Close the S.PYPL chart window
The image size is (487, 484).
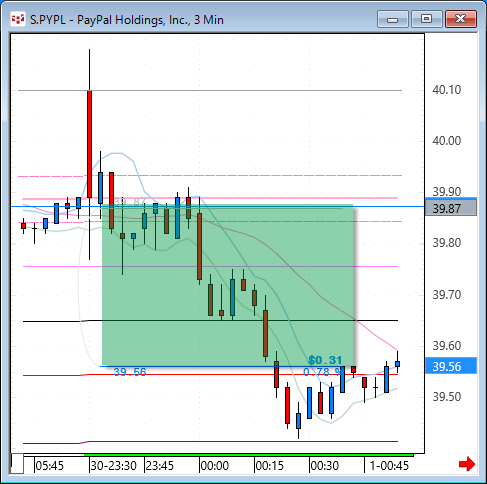461,19
